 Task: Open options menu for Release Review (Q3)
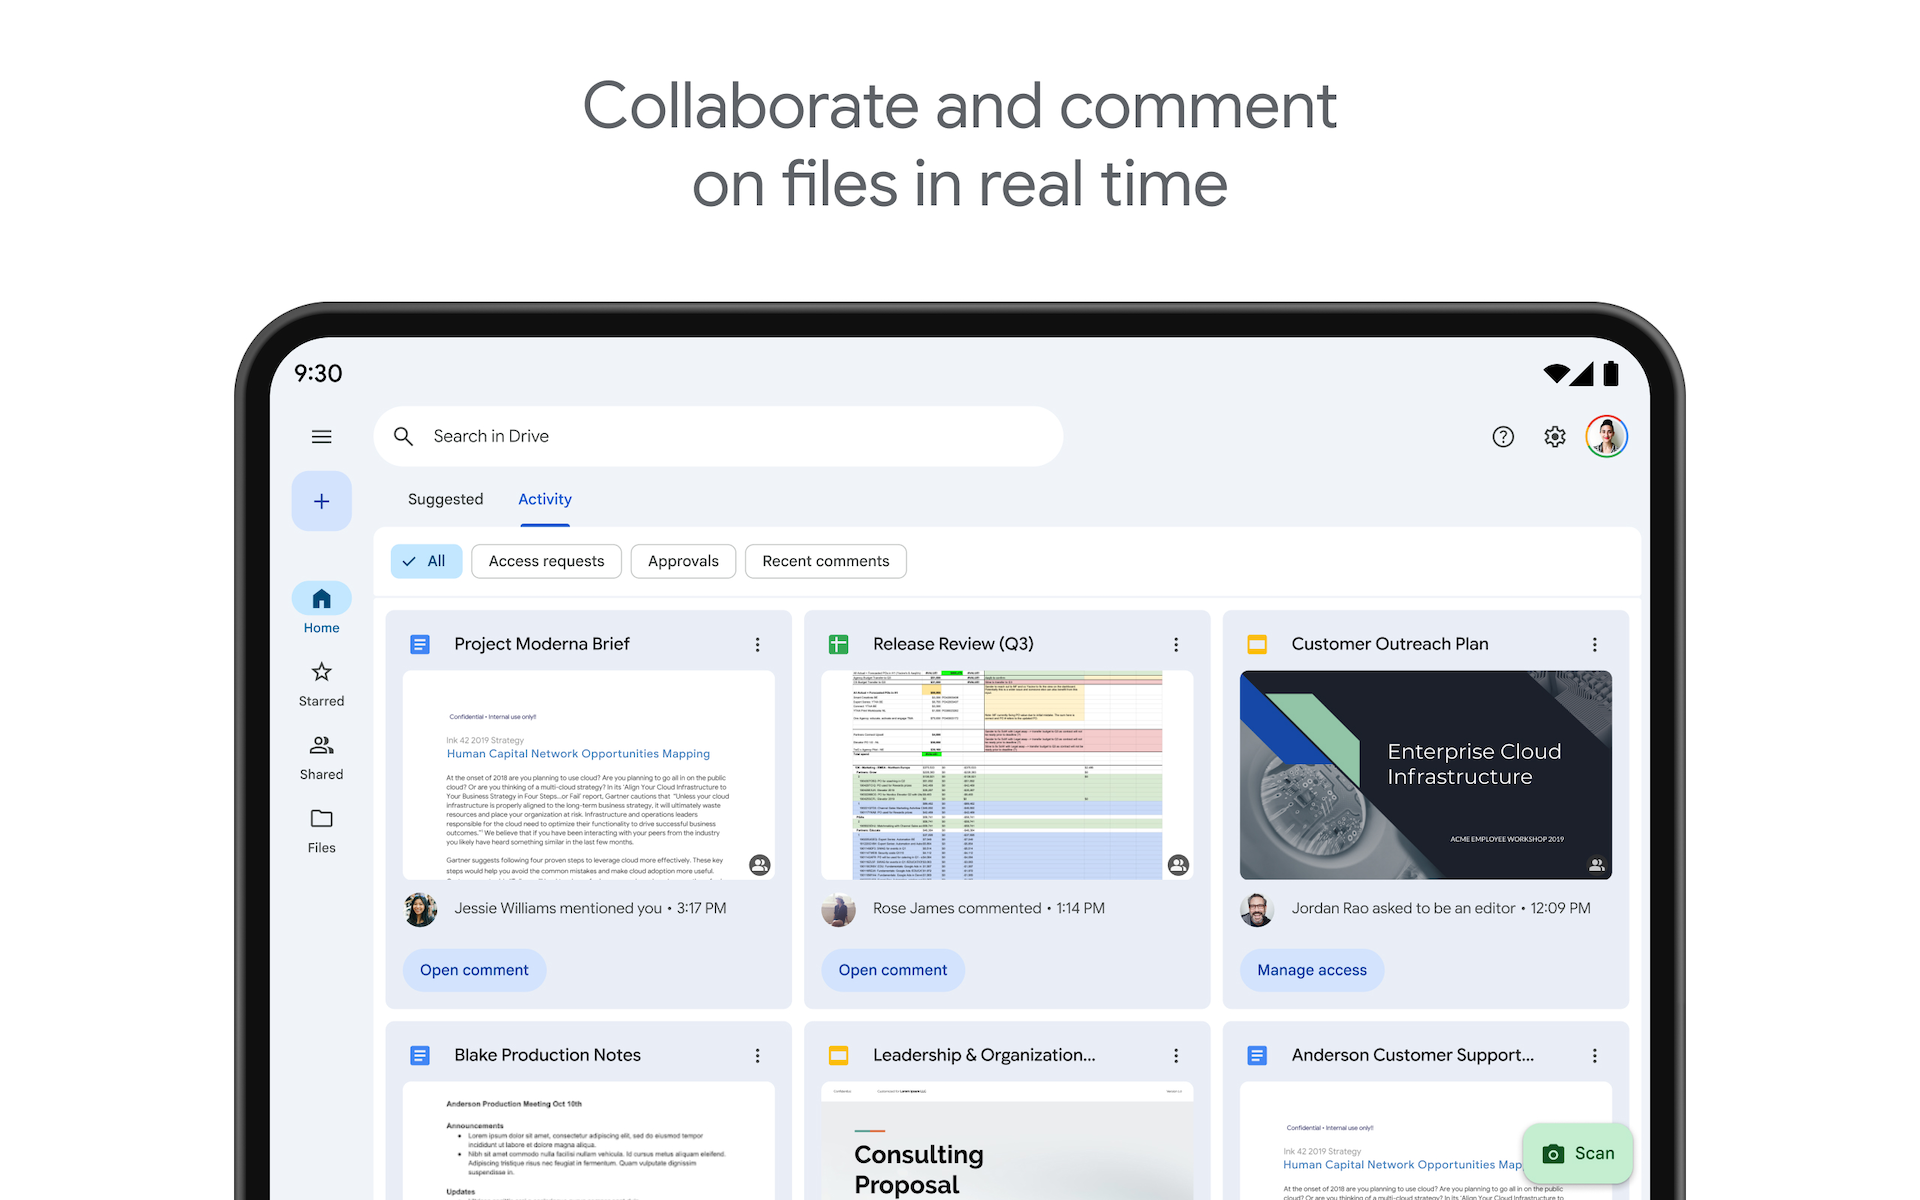coord(1176,644)
